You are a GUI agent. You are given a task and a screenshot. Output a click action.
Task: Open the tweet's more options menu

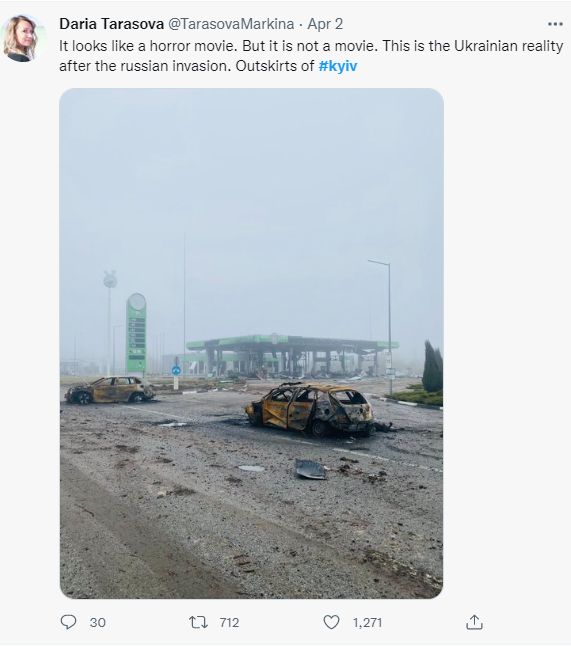point(555,24)
